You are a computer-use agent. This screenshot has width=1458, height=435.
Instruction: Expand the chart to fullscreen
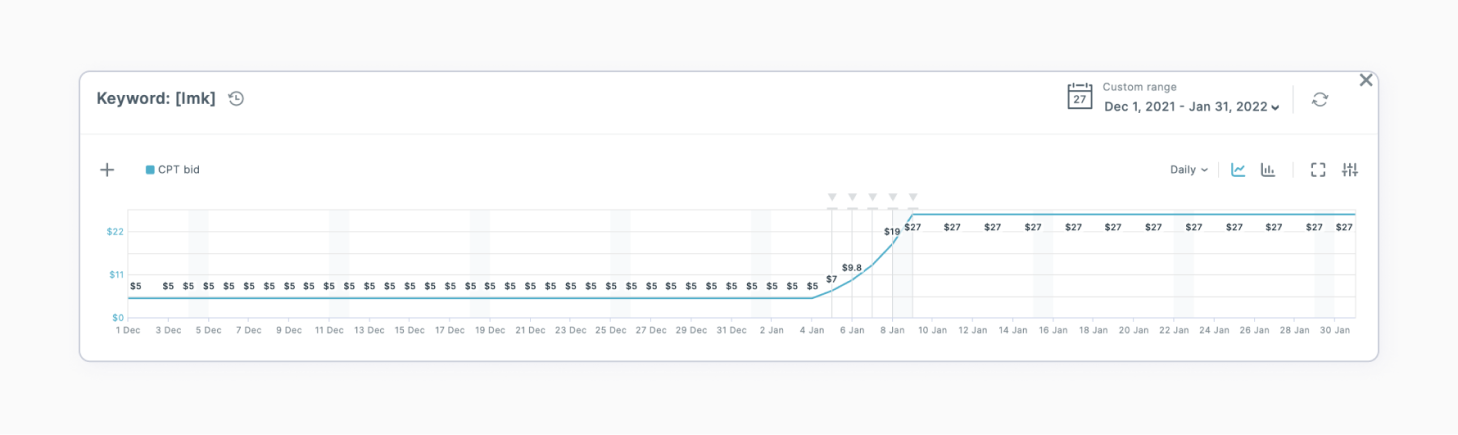(x=1318, y=170)
